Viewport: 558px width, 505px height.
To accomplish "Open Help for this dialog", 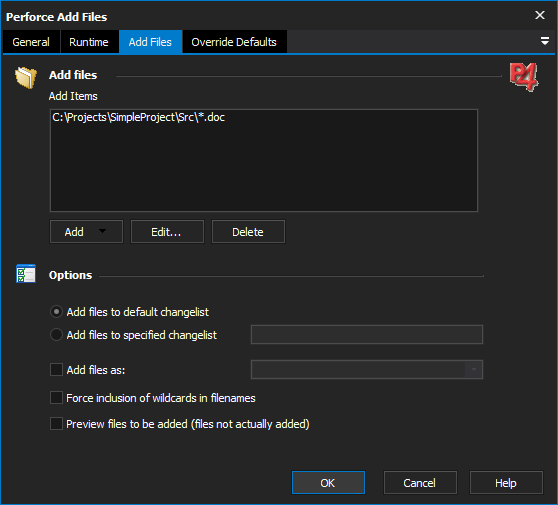I will tap(506, 483).
